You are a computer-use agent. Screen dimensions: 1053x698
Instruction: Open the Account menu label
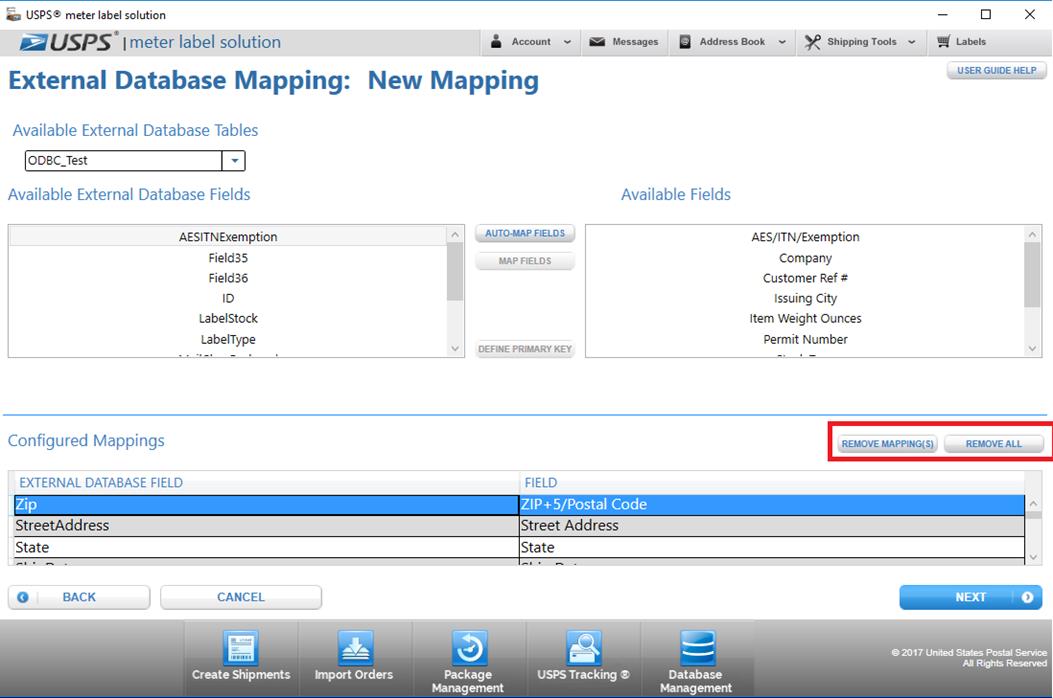tap(531, 42)
